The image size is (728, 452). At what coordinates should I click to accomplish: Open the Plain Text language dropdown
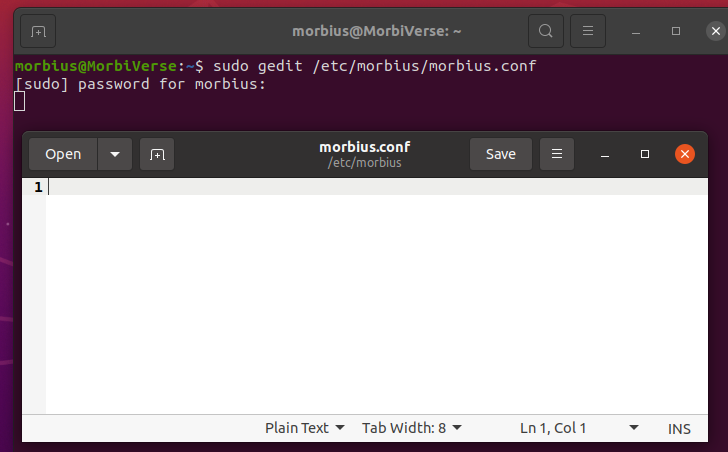pos(305,427)
